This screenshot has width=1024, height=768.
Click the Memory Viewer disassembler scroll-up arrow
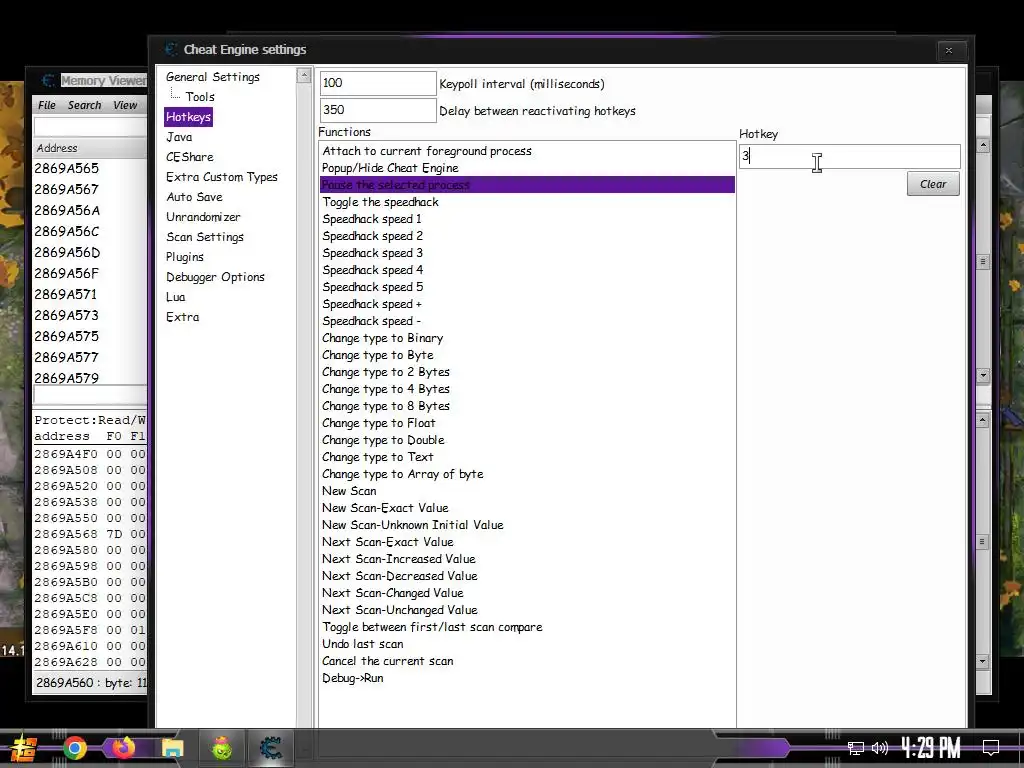coord(983,146)
